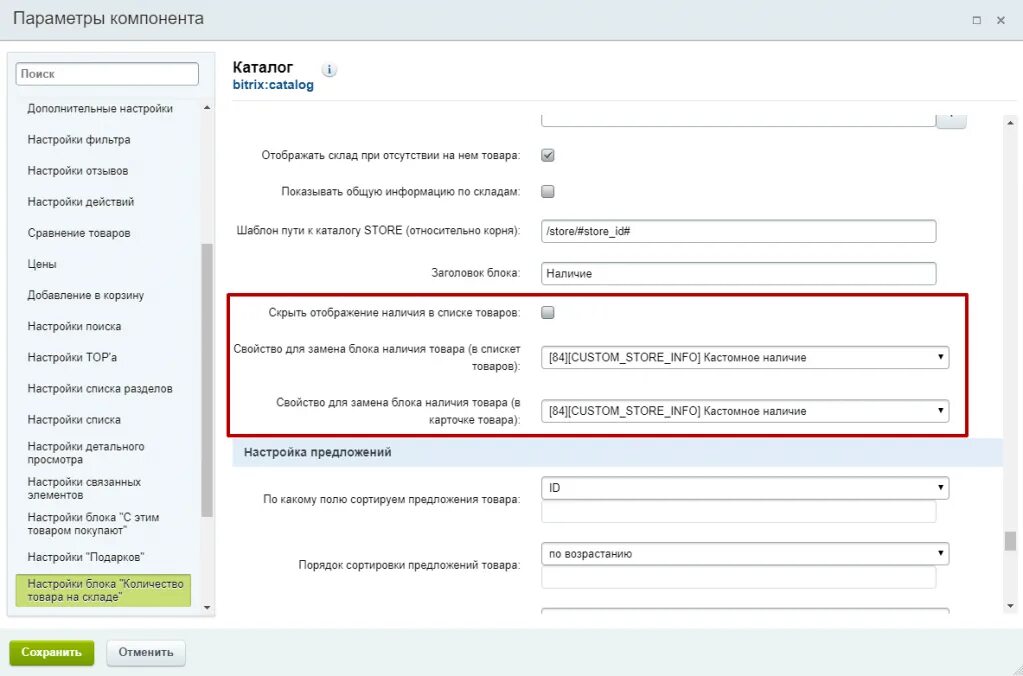Check Скрыть отображение наличия в списке товаров
Viewport: 1023px width, 676px height.
(548, 313)
